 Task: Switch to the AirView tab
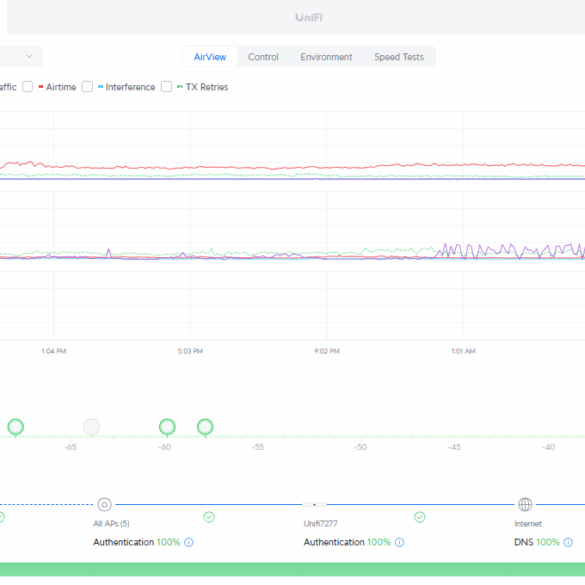210,57
